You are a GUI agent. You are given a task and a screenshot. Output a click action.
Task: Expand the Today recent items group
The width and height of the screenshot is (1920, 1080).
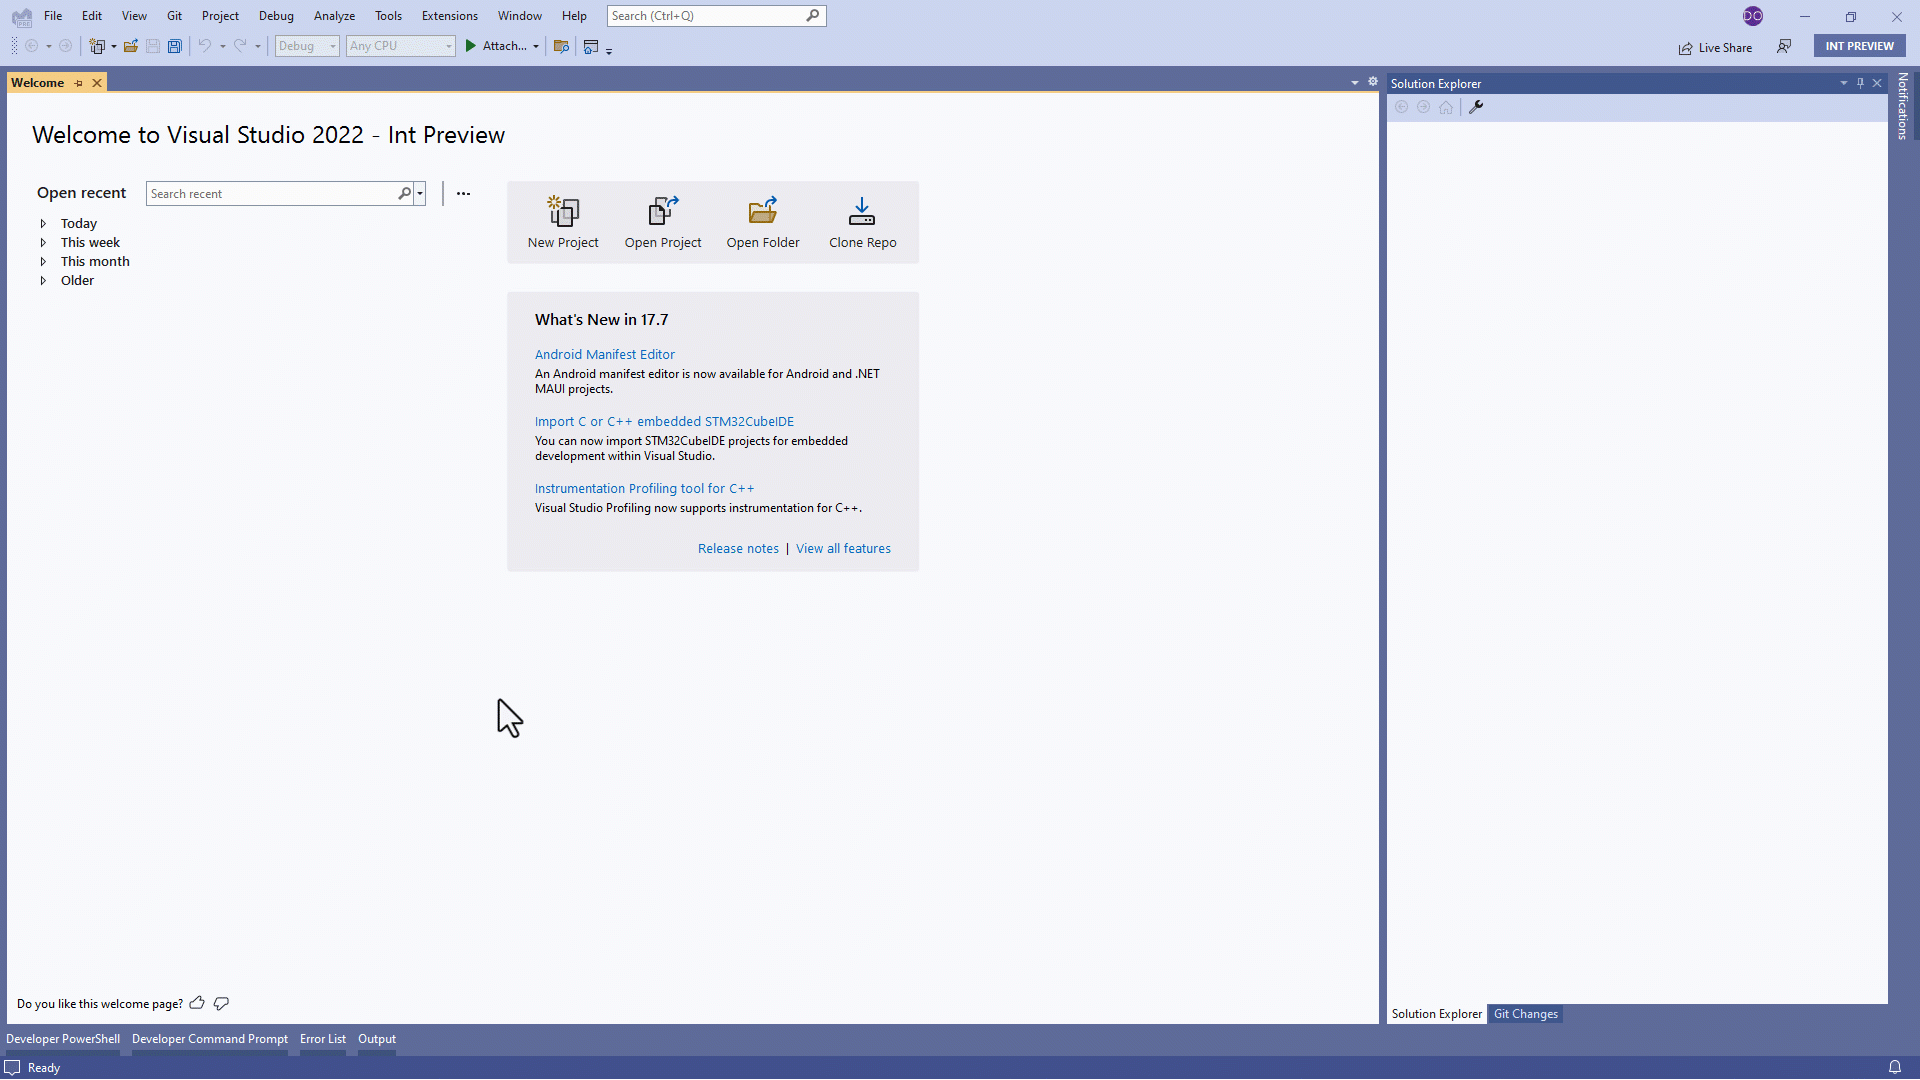(x=43, y=223)
